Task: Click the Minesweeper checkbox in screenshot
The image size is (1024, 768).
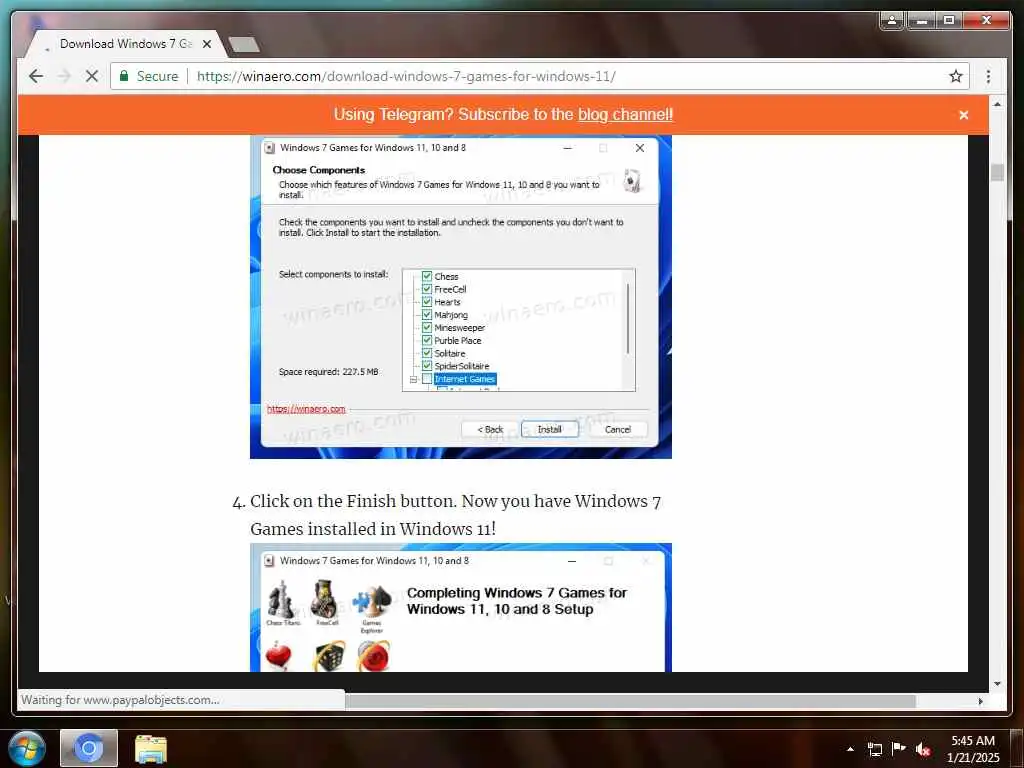Action: pos(426,327)
